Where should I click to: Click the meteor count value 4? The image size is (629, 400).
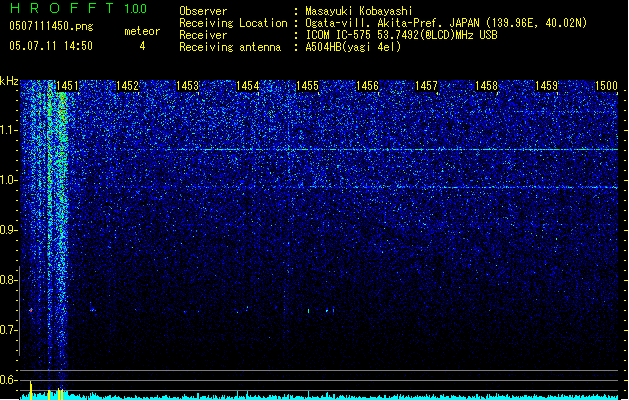tap(142, 46)
